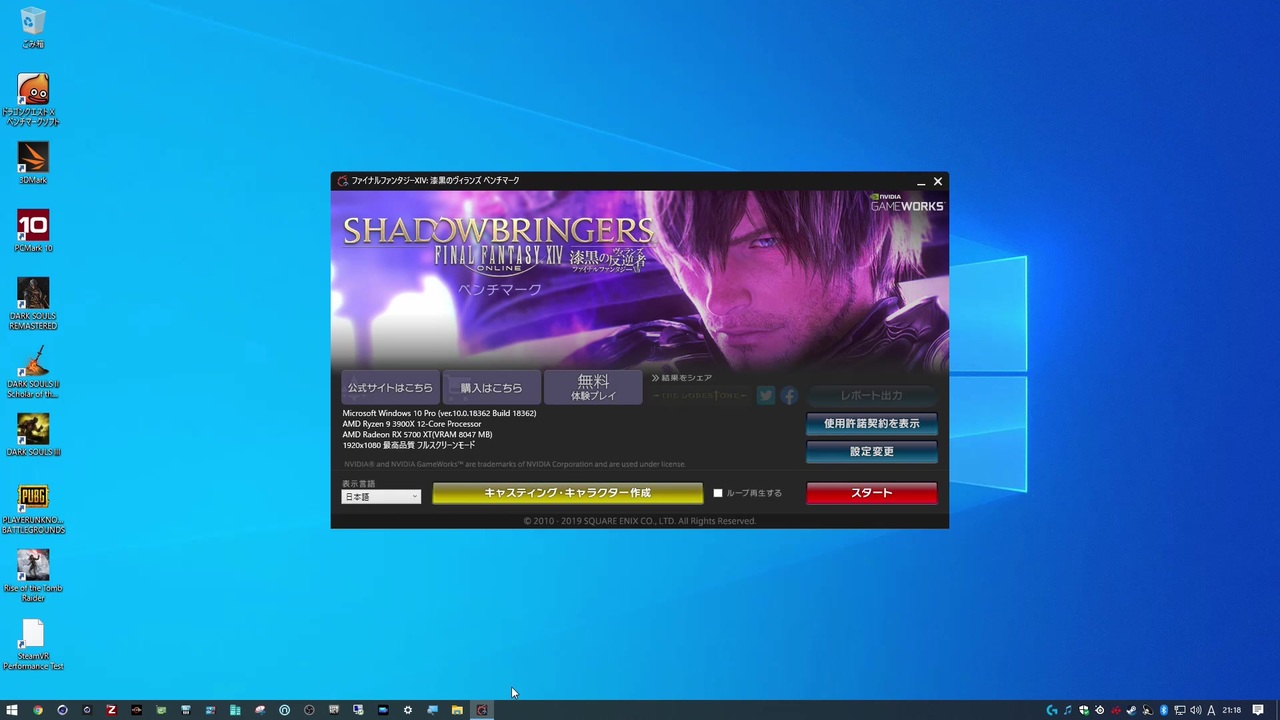Select the DARK SOULS REMASTERED desktop icon
Screen dimensions: 1280x720
33,304
